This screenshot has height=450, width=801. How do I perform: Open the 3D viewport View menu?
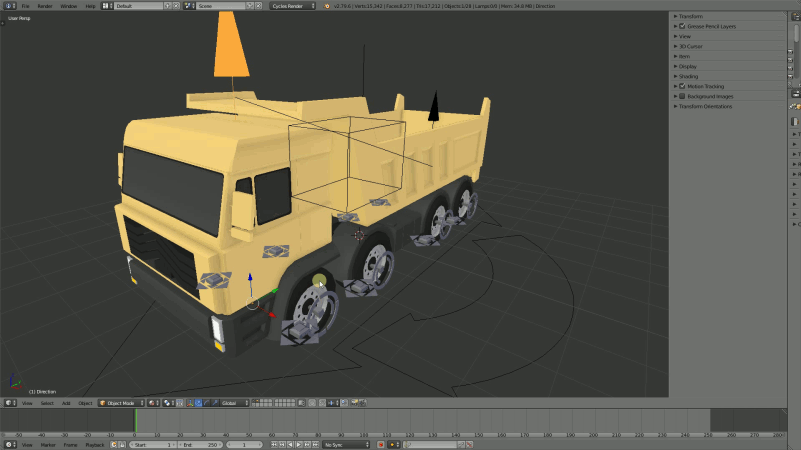pos(27,403)
